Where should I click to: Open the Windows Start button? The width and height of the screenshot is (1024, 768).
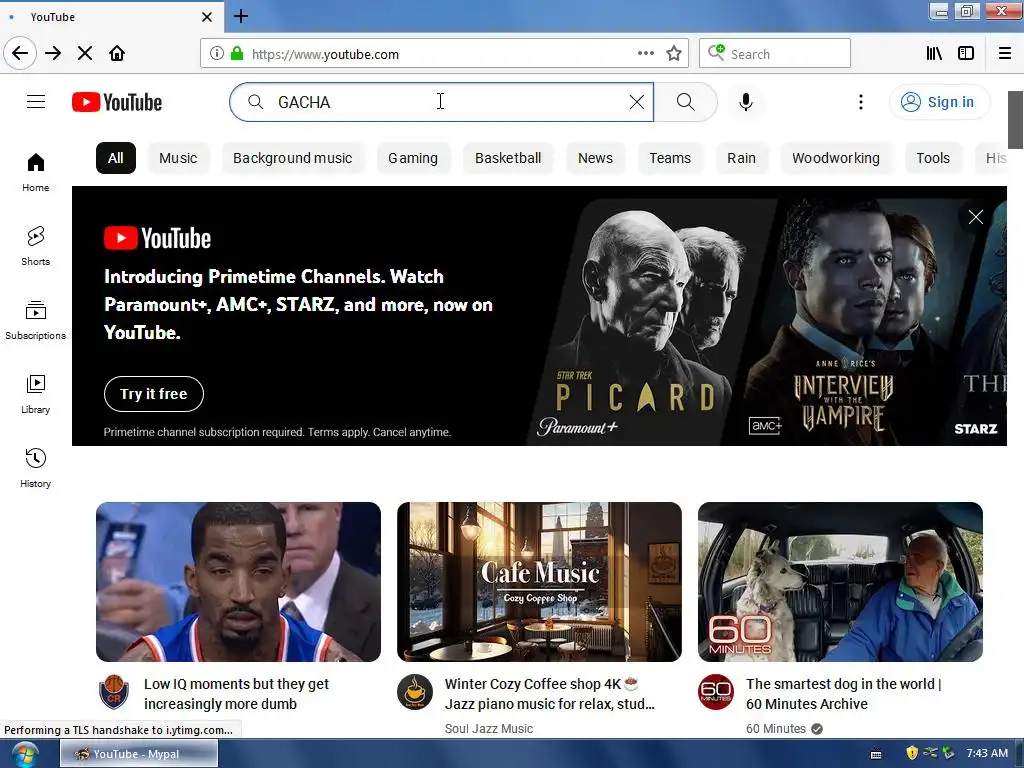(25, 754)
